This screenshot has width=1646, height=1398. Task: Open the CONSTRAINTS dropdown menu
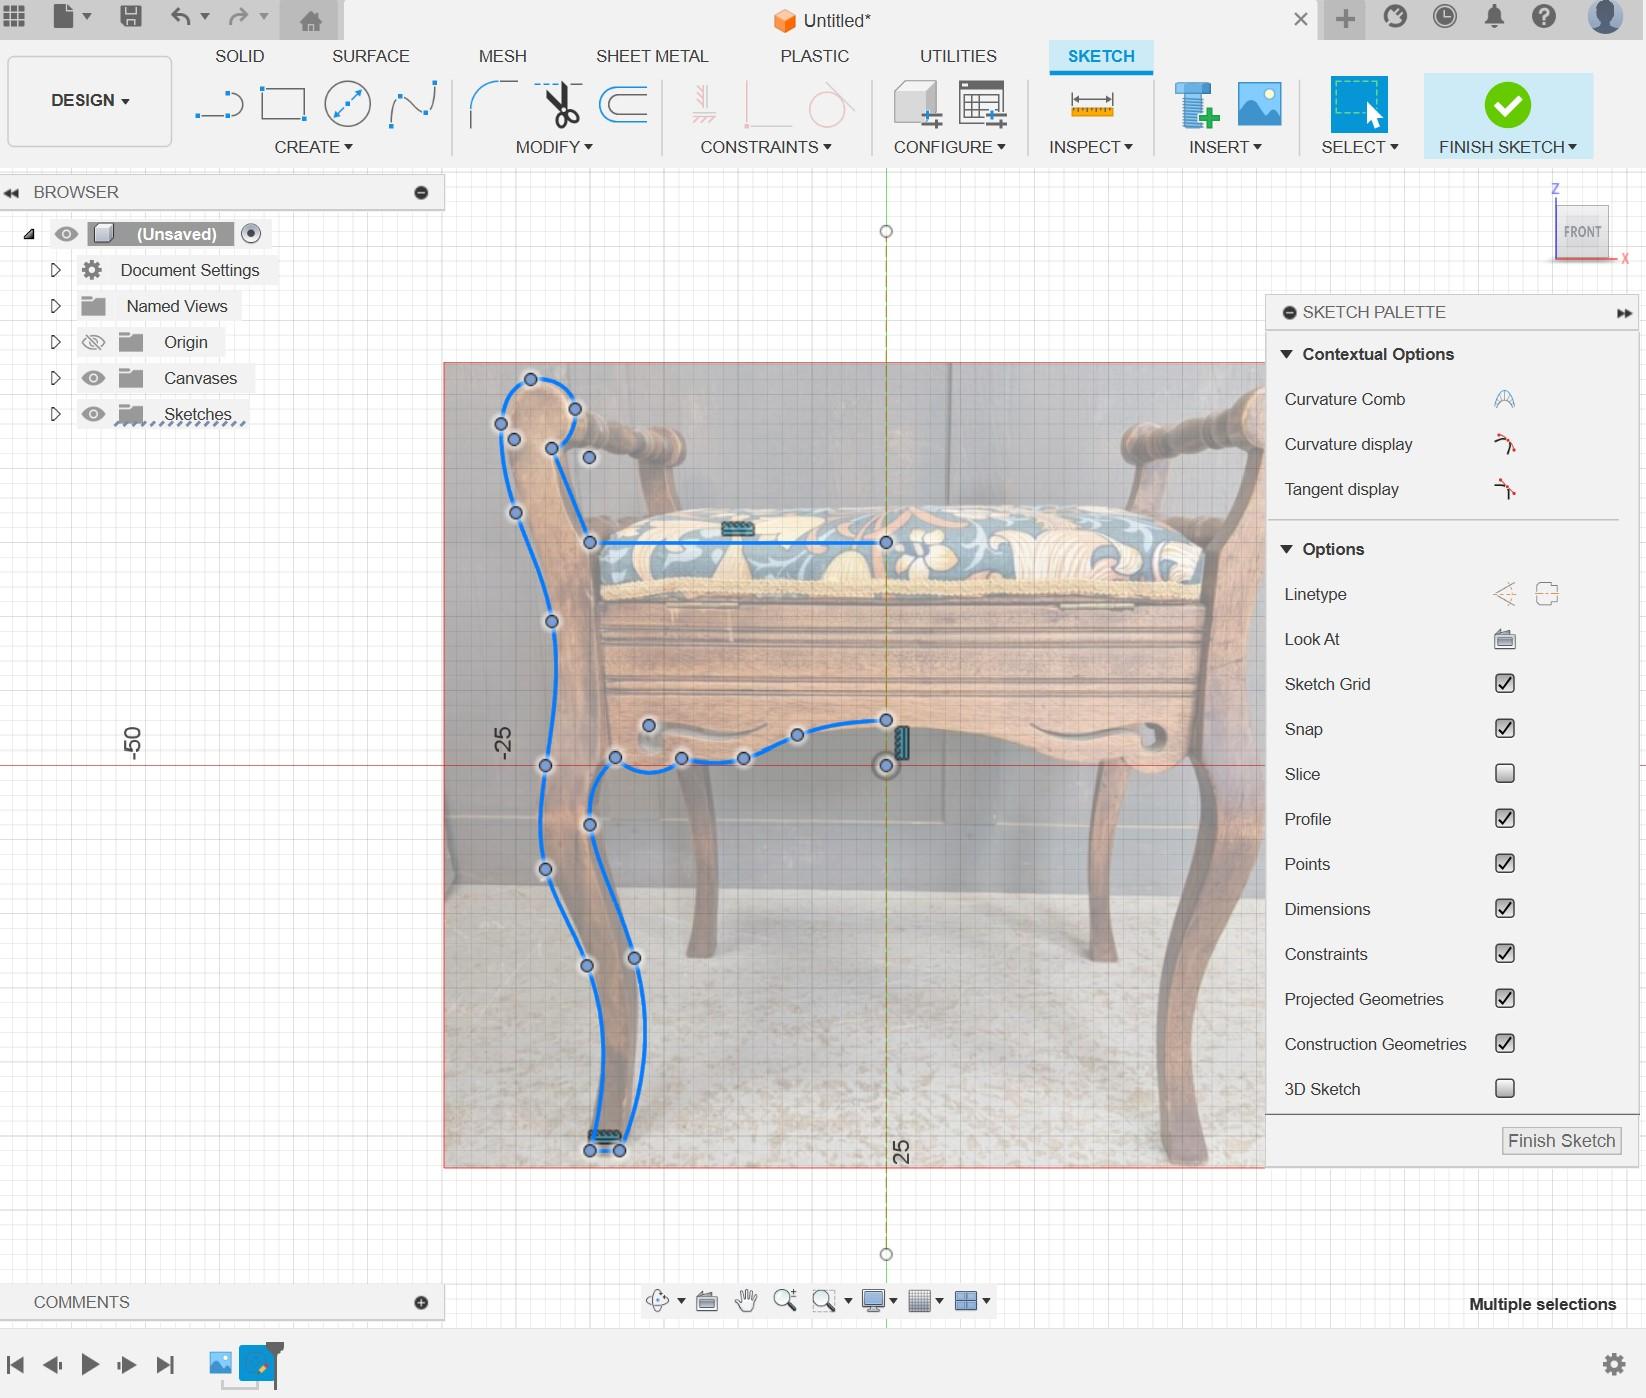click(x=765, y=147)
